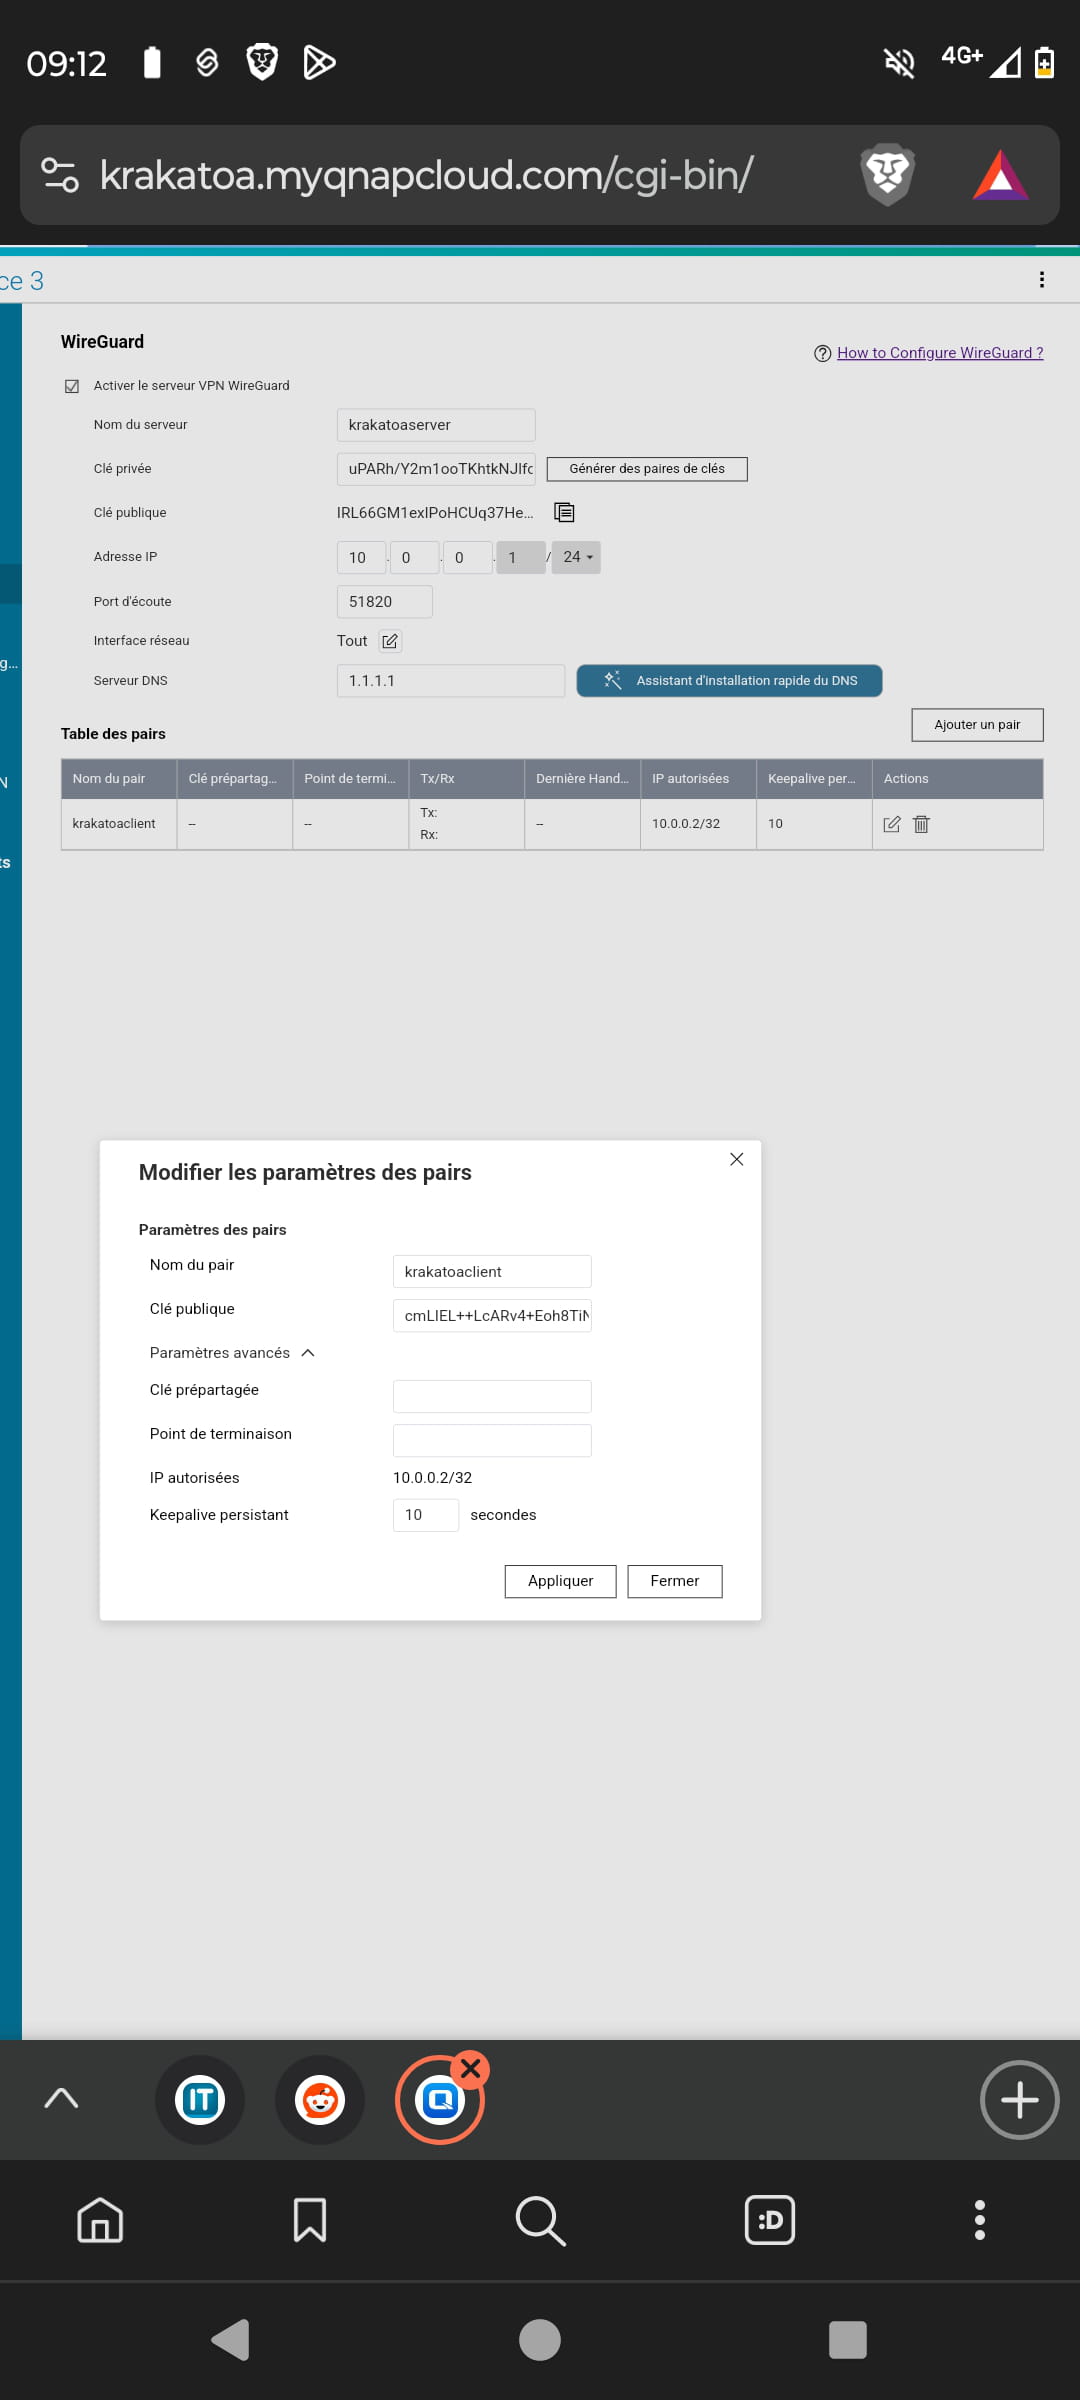The height and width of the screenshot is (2400, 1080).
Task: Tap the Brave Rewards triangle icon
Action: click(1000, 175)
